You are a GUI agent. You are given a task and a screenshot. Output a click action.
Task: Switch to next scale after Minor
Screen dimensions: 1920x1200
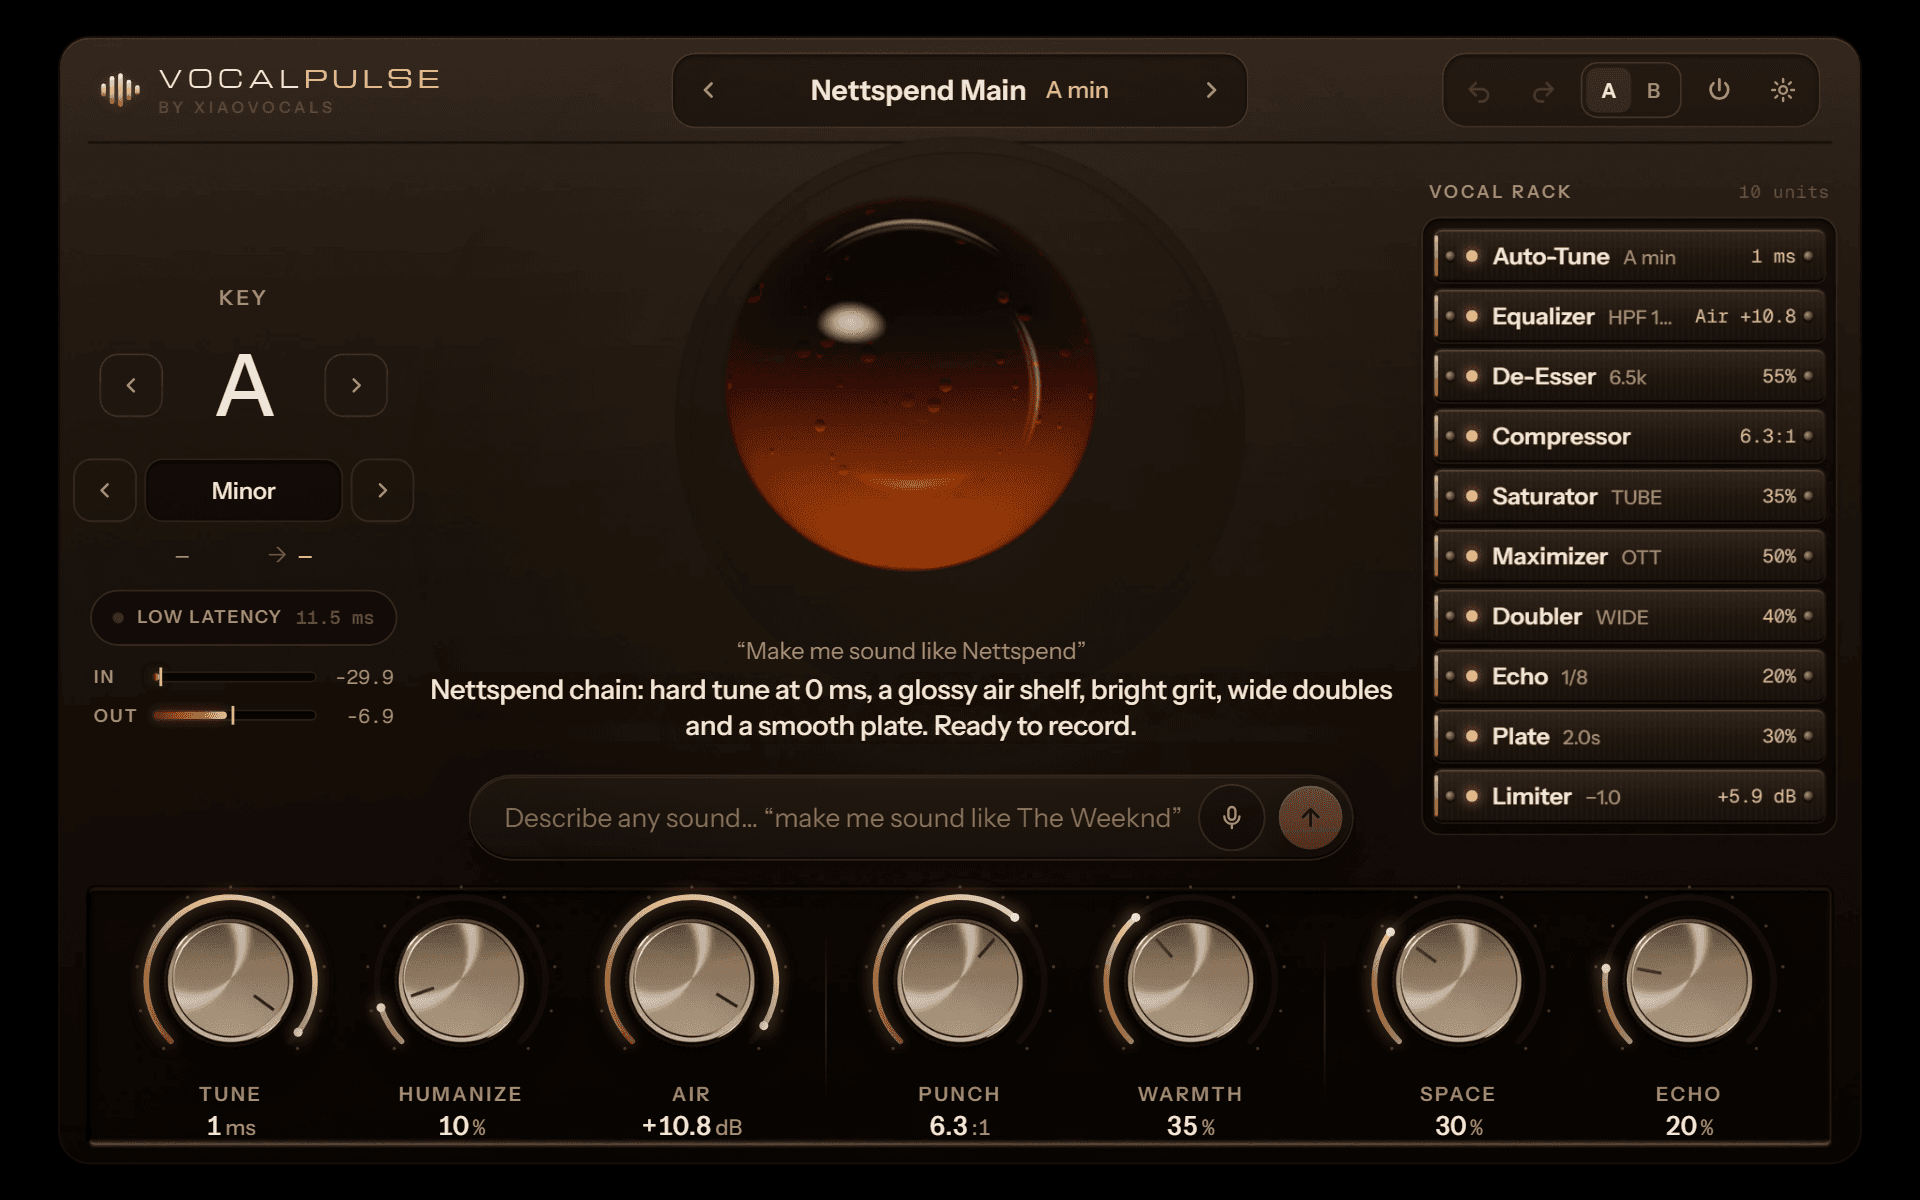pyautogui.click(x=382, y=490)
